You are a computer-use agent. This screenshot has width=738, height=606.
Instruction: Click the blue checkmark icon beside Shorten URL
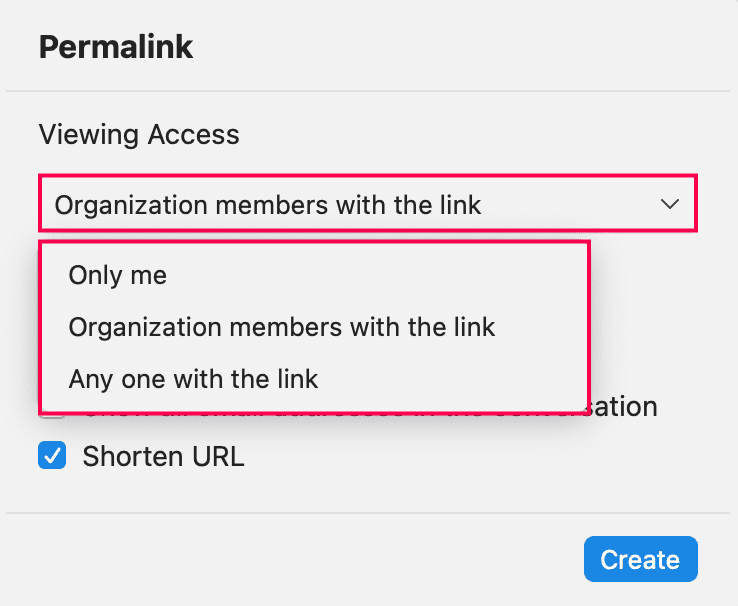52,457
